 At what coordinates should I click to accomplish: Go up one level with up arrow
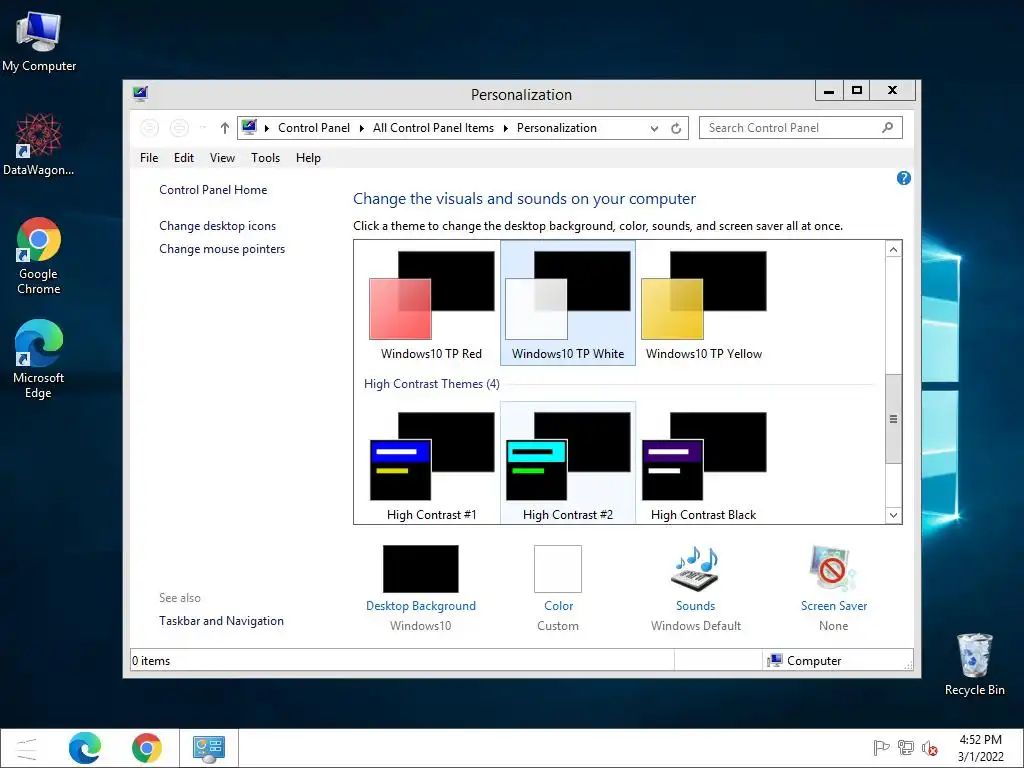point(225,128)
